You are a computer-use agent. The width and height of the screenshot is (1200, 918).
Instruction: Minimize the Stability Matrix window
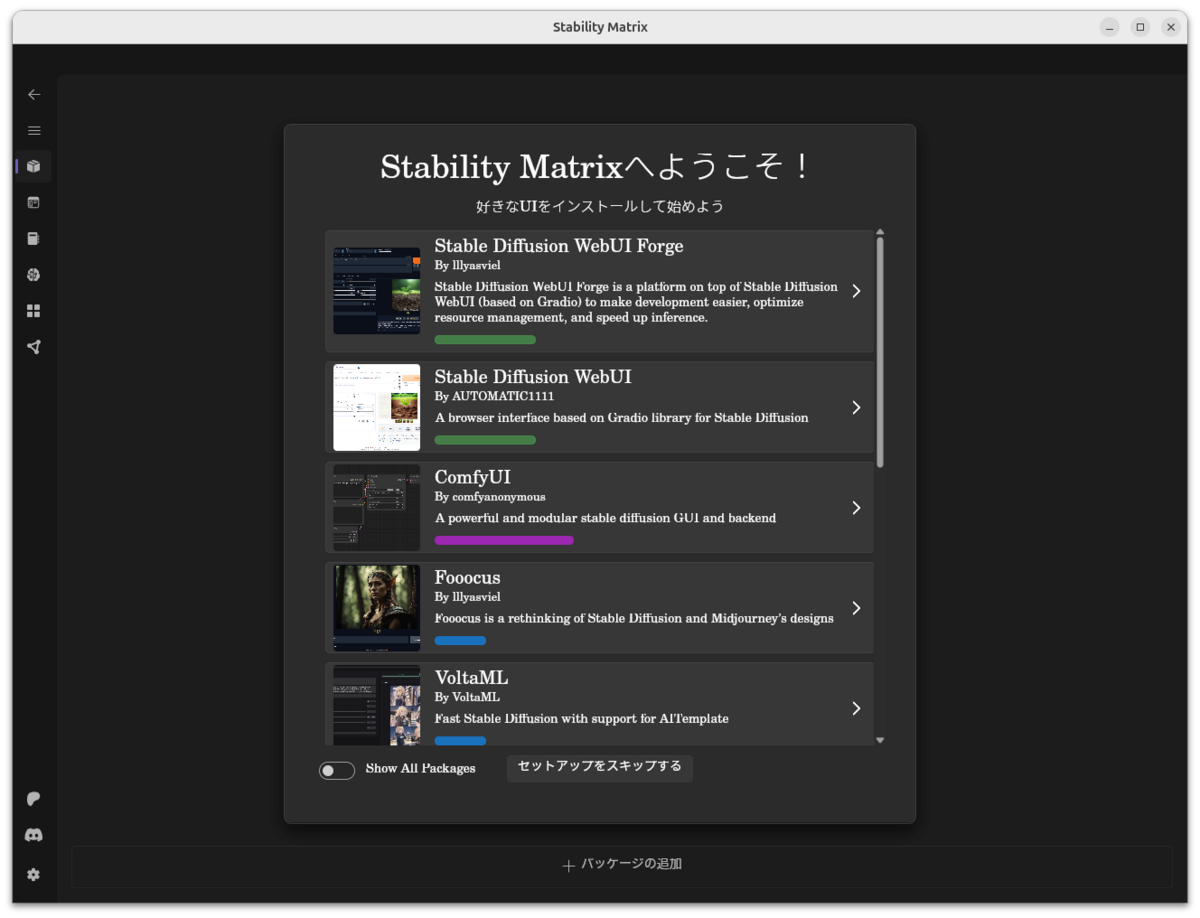click(1110, 27)
